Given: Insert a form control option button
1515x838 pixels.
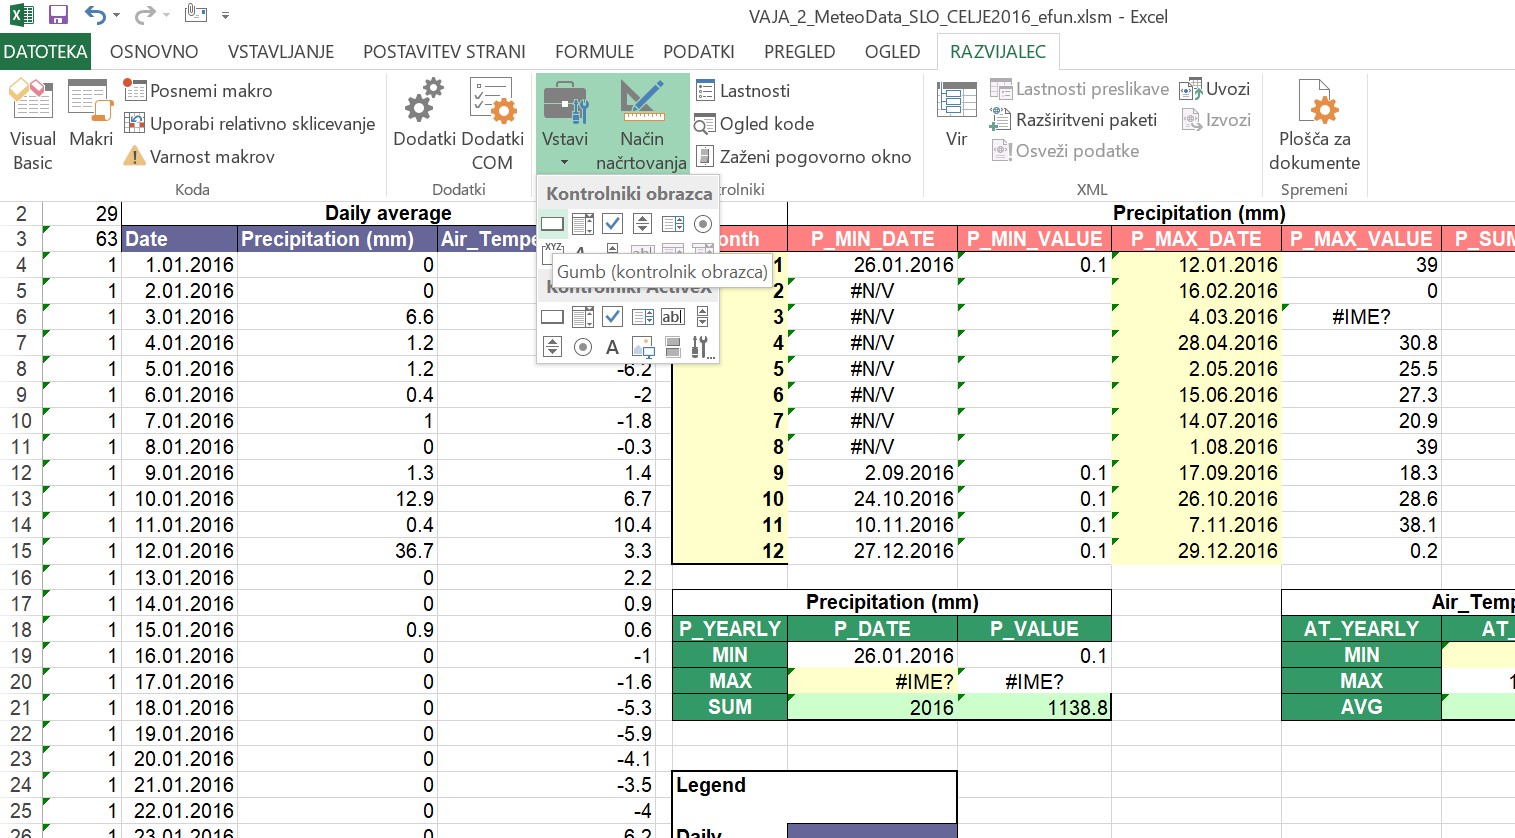Looking at the screenshot, I should pos(703,224).
